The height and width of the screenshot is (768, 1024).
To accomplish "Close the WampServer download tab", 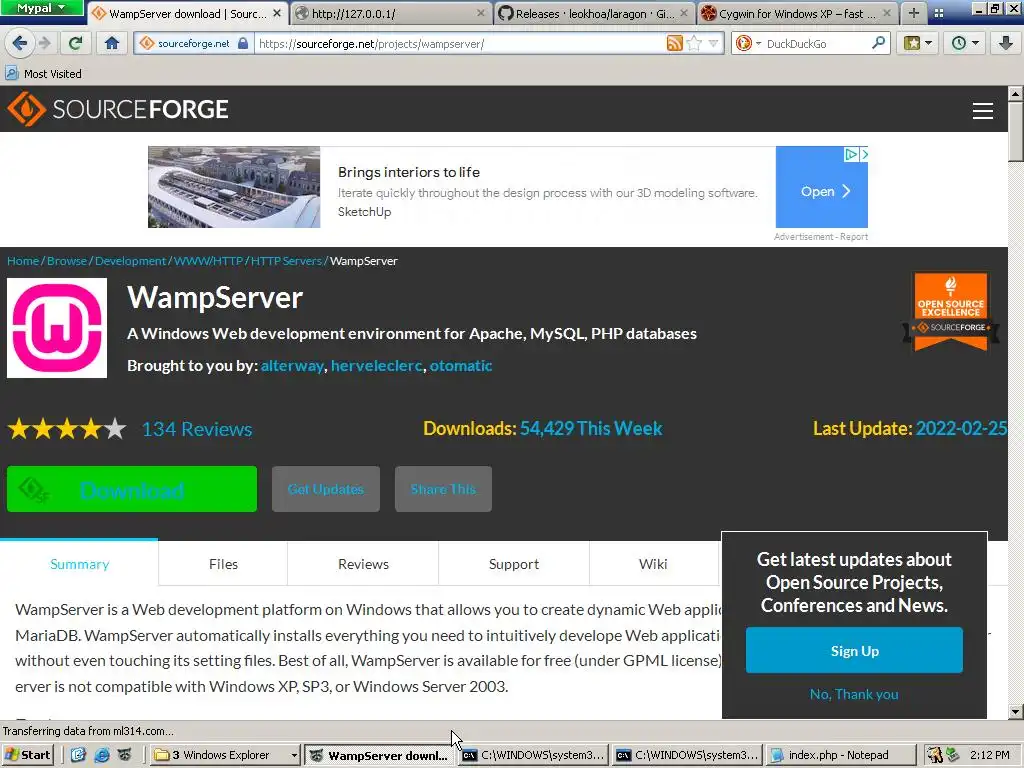I will pos(277,13).
